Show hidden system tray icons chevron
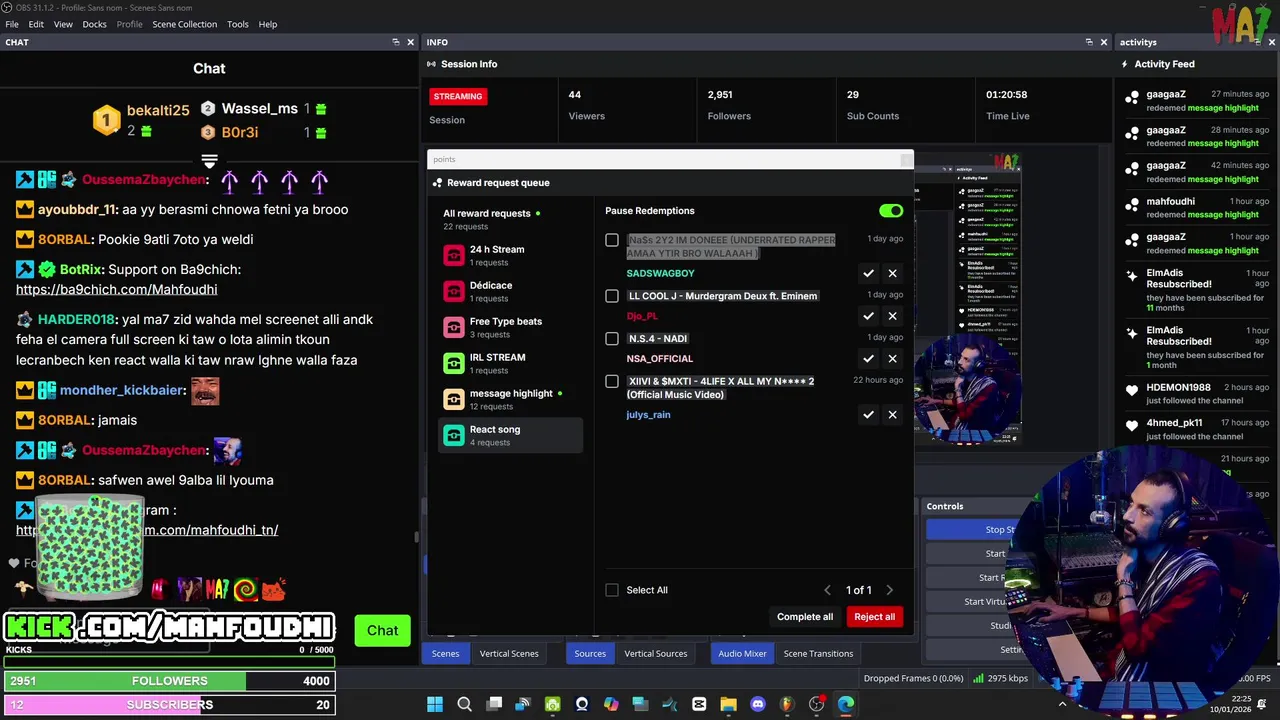Image resolution: width=1280 pixels, height=720 pixels. (1062, 704)
